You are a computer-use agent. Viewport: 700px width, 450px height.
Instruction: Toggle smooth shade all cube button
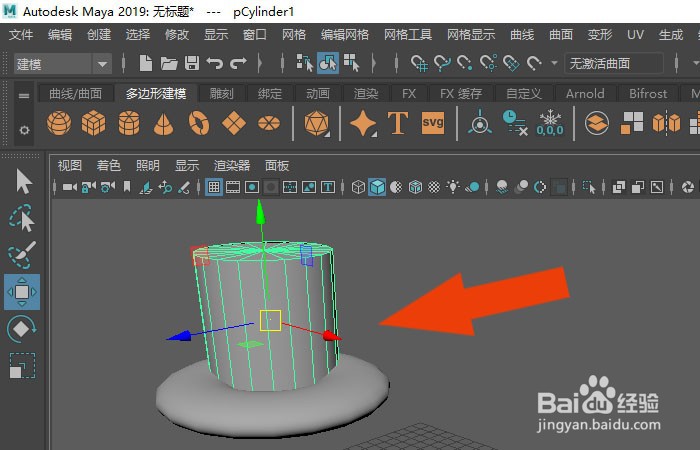click(x=377, y=187)
